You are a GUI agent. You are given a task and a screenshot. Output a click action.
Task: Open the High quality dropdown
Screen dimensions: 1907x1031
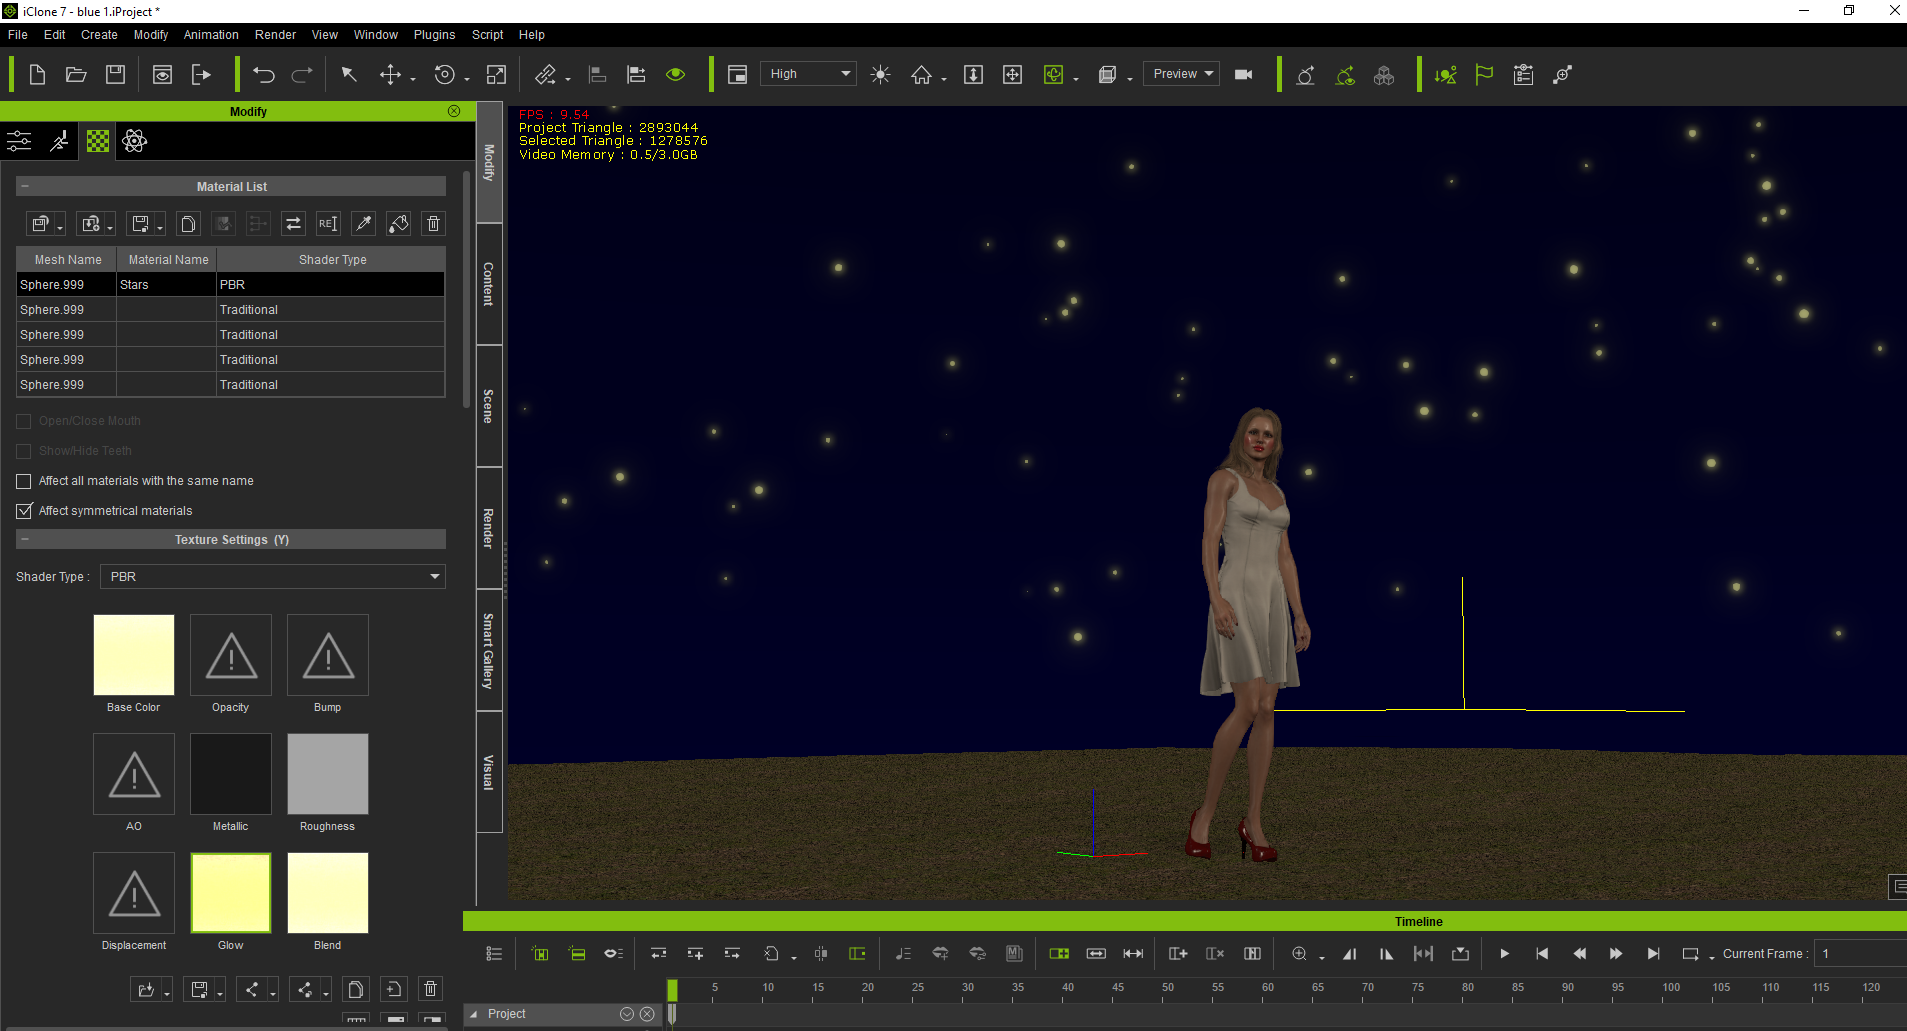click(808, 74)
